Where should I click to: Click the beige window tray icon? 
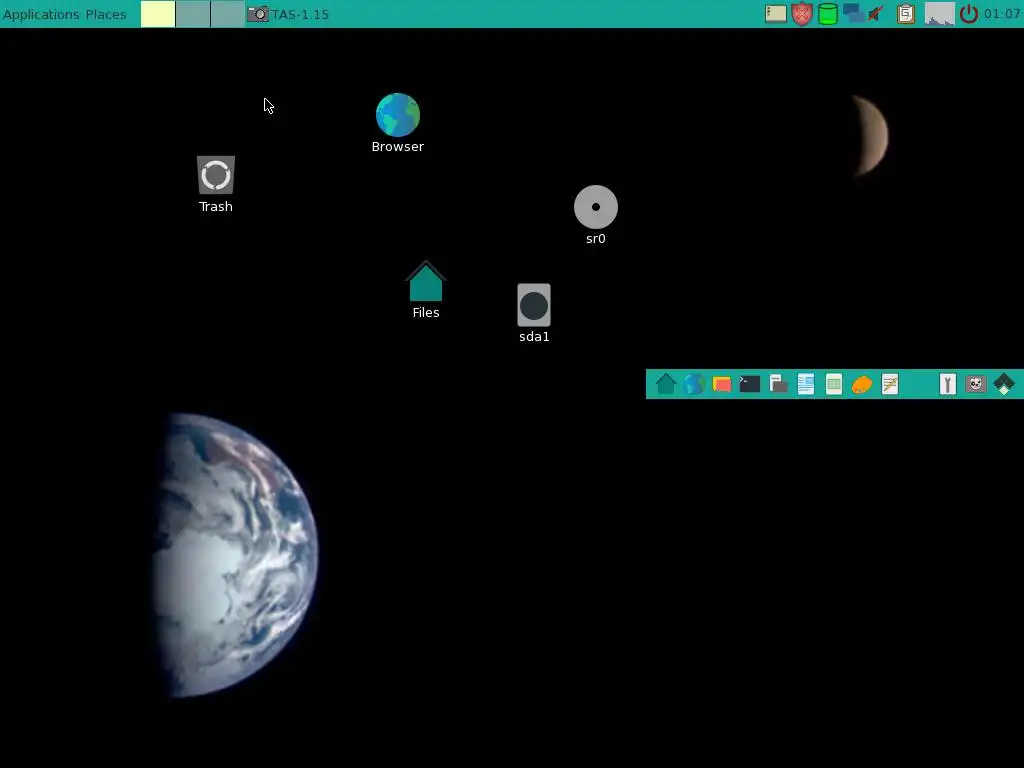pos(776,14)
